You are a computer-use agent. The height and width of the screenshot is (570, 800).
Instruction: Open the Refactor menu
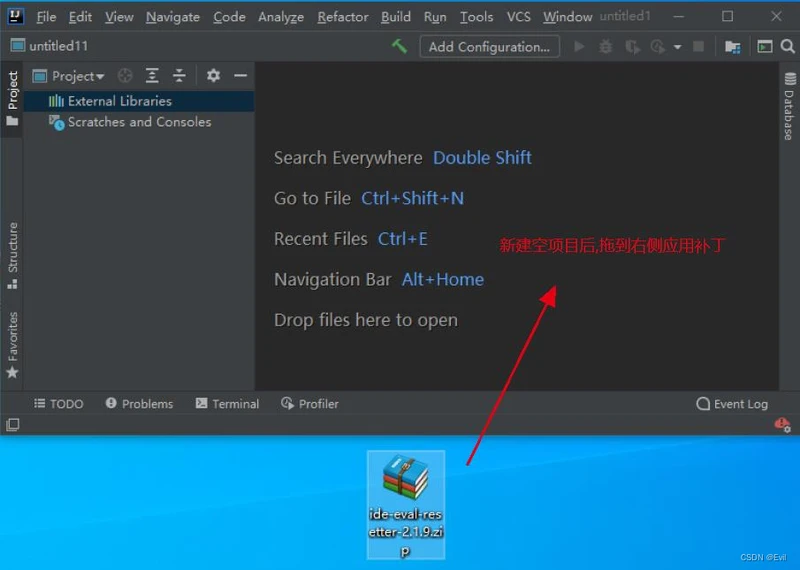coord(342,17)
